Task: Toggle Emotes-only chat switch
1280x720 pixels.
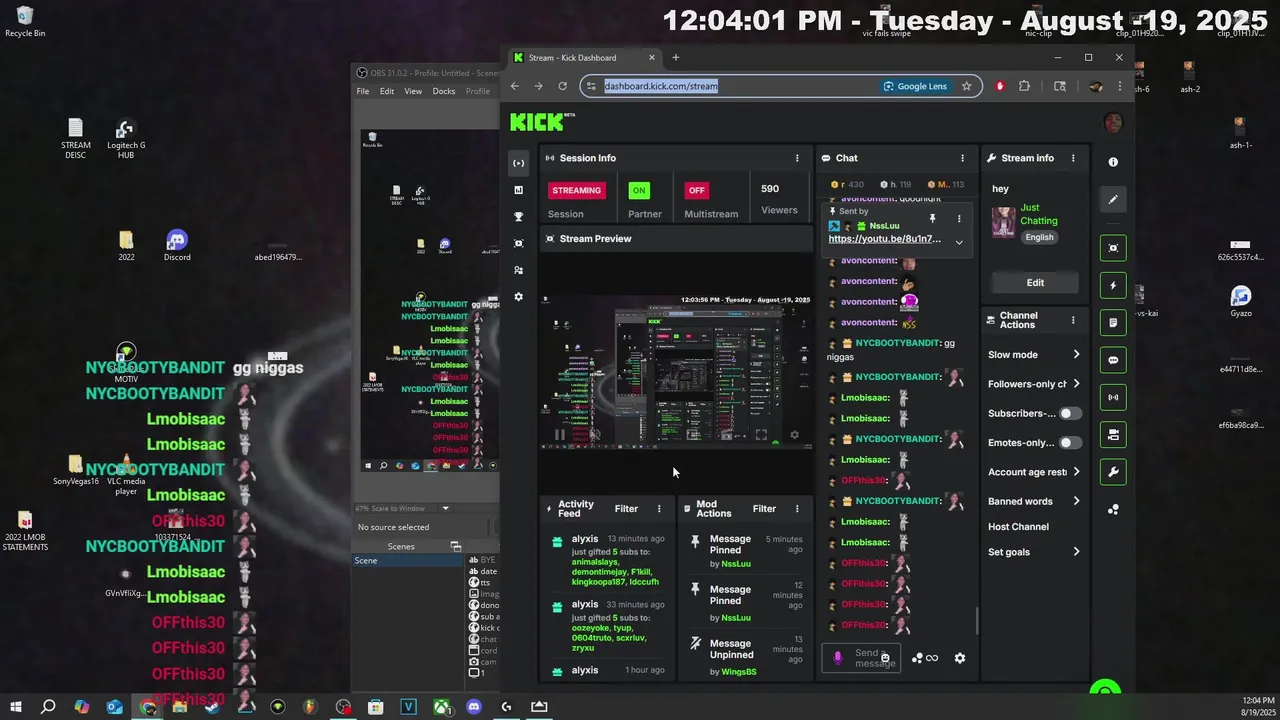Action: [1070, 443]
